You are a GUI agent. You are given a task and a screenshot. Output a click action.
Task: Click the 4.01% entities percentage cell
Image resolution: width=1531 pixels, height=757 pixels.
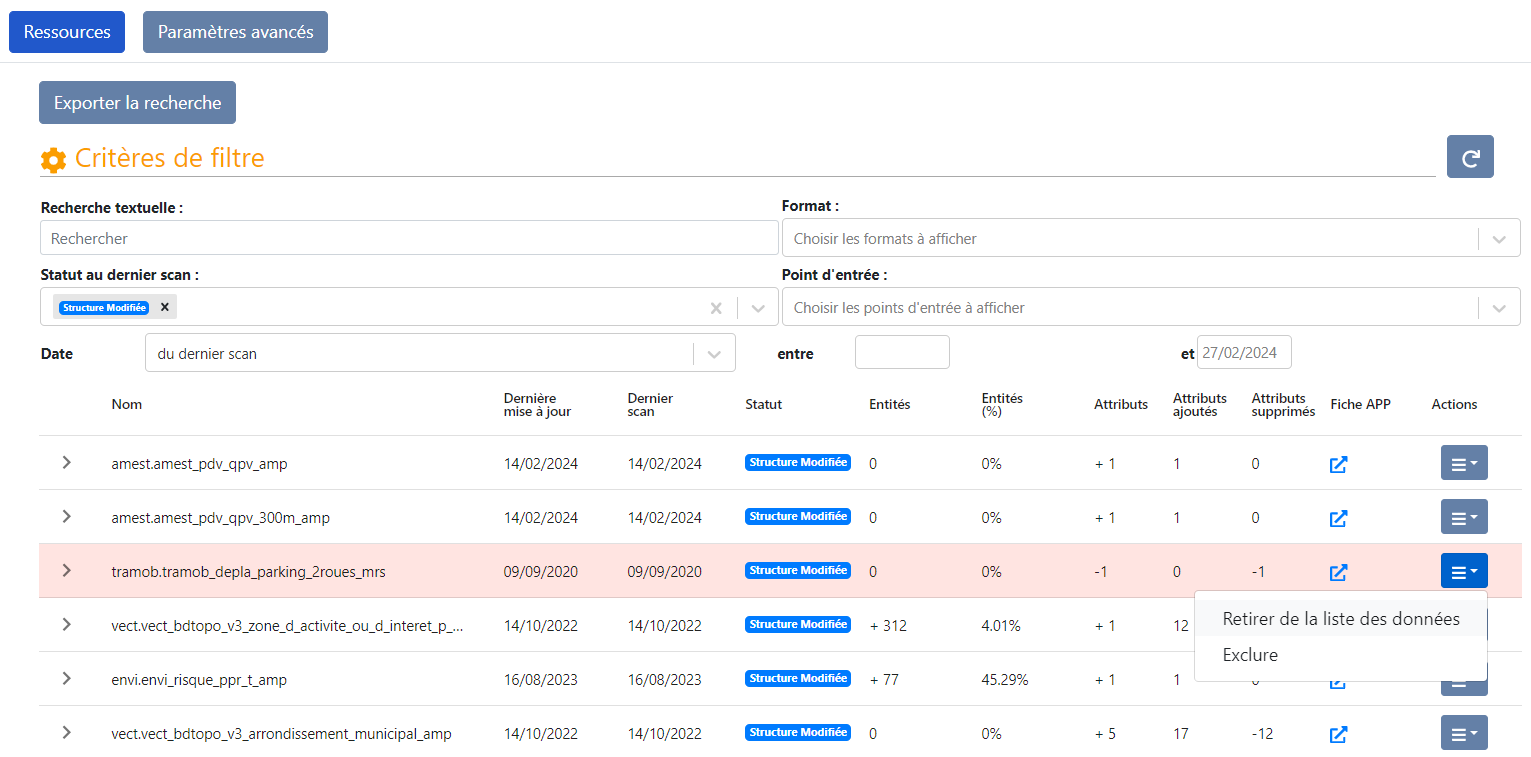point(1001,626)
